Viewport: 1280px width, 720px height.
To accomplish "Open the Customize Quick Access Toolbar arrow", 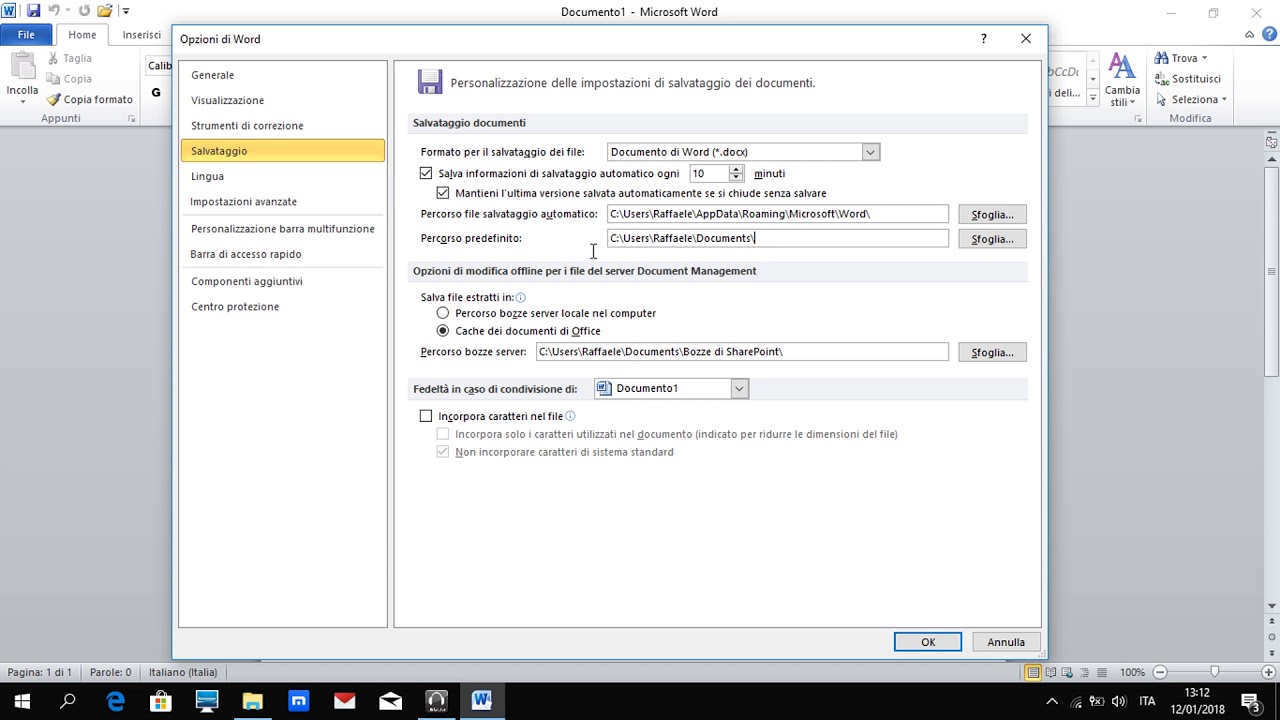I will tap(126, 11).
